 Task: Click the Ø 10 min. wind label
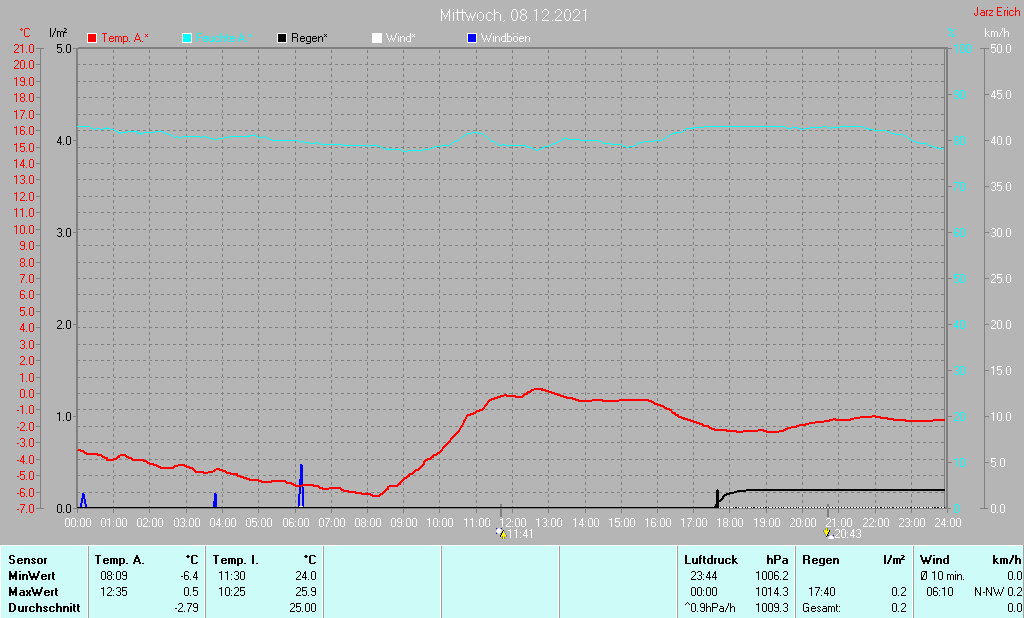pyautogui.click(x=942, y=576)
